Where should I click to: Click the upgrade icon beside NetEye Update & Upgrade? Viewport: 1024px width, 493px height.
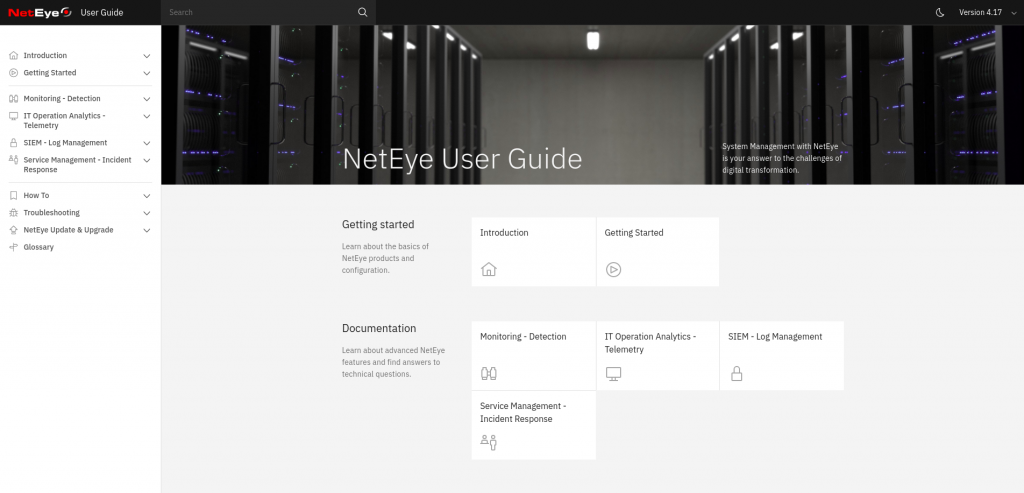point(14,230)
